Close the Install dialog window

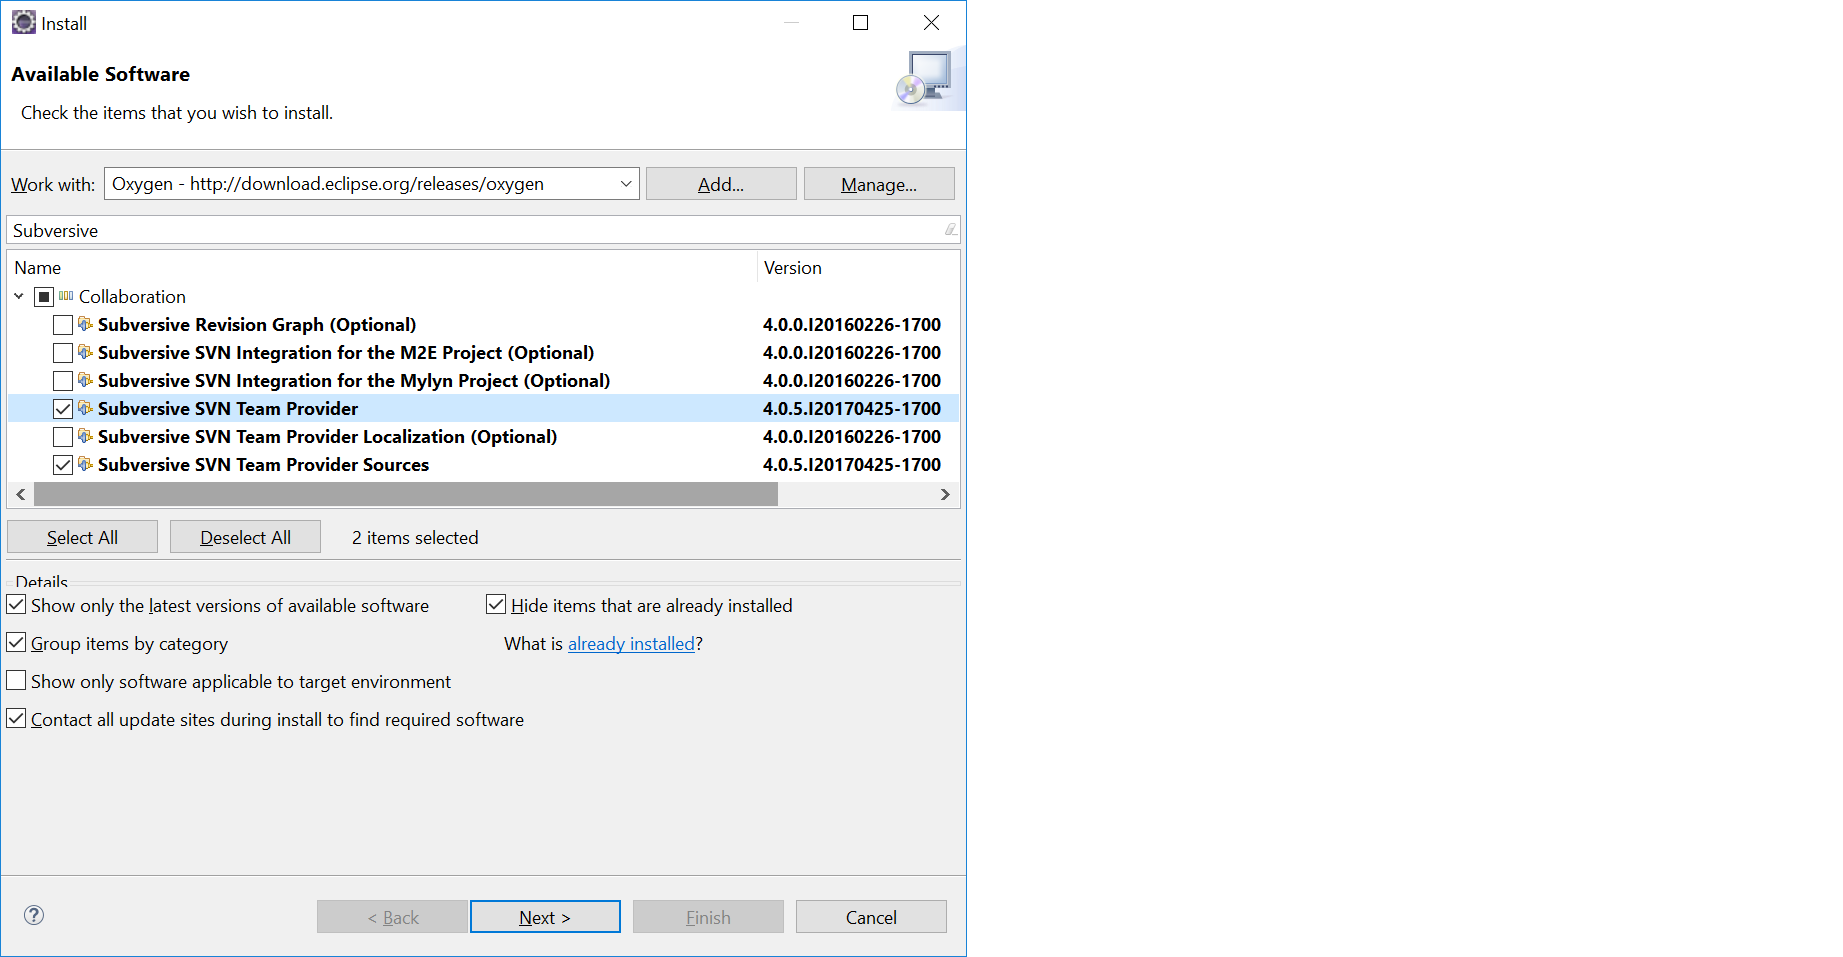(931, 22)
